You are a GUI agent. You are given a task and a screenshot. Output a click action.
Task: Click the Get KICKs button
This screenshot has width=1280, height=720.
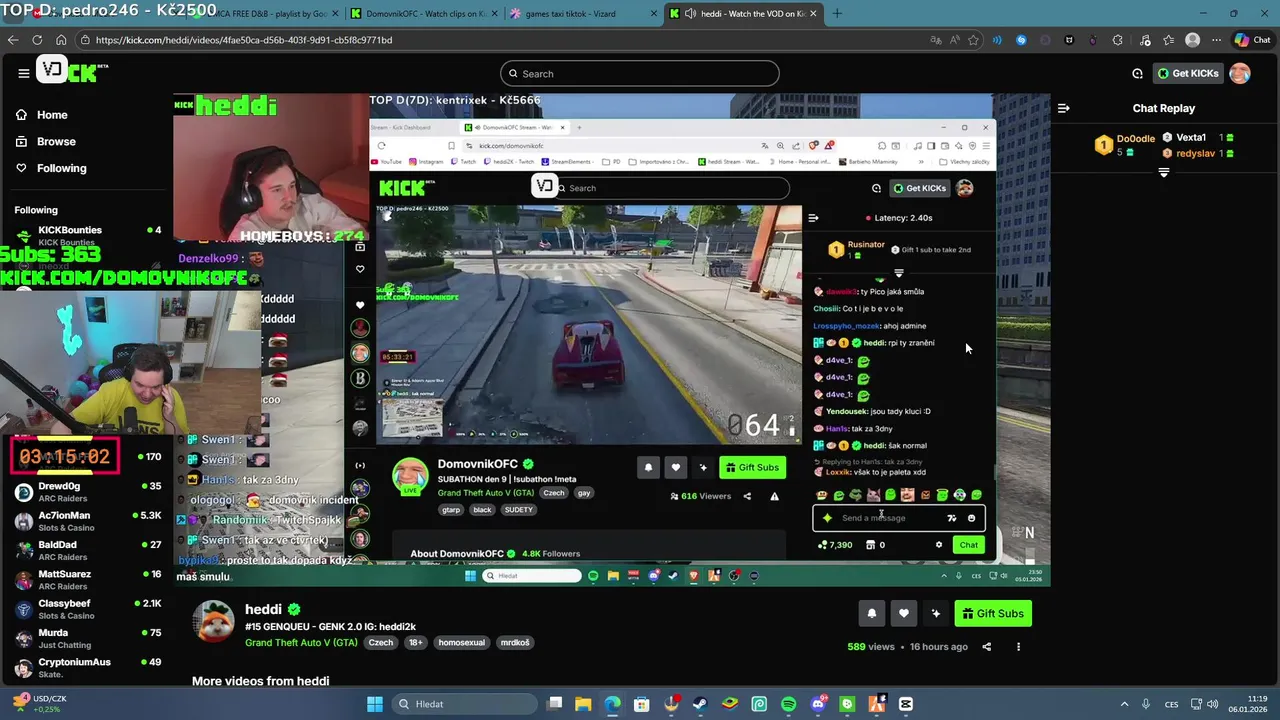tap(1188, 73)
